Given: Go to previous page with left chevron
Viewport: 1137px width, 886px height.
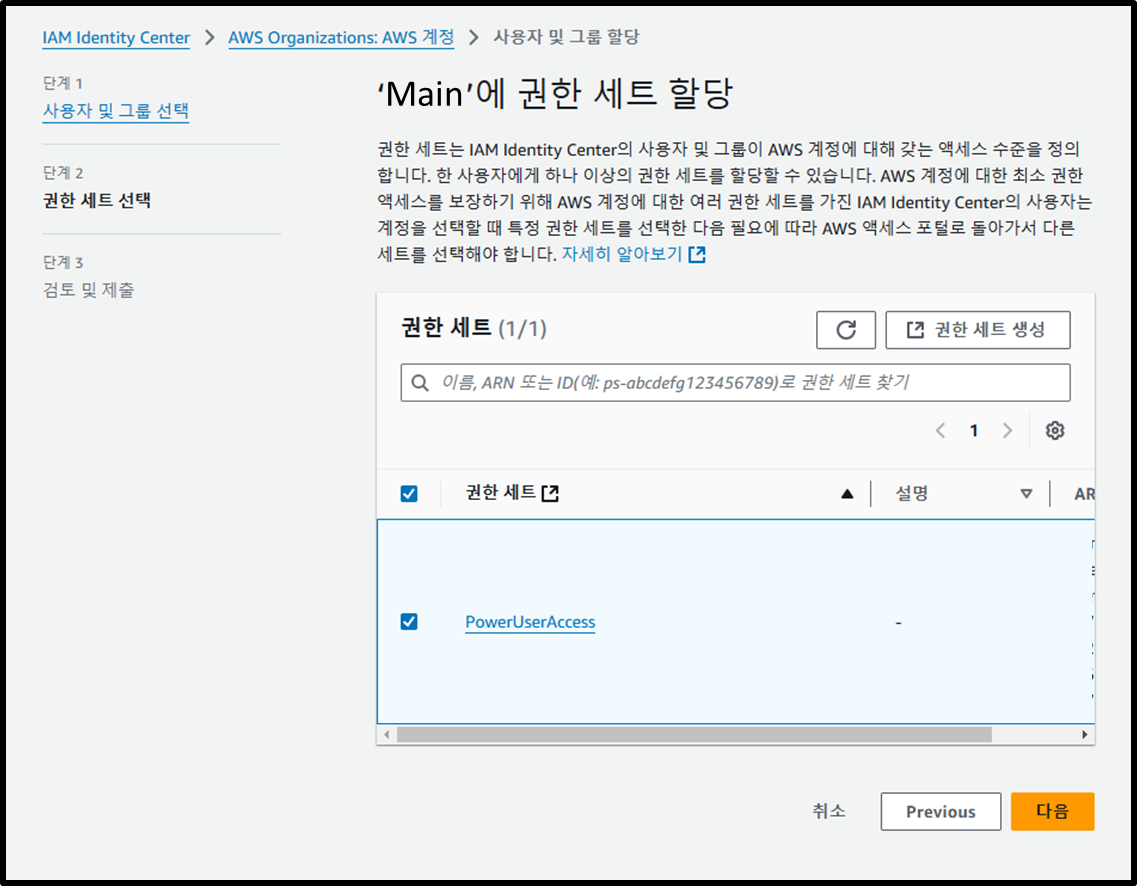Looking at the screenshot, I should point(940,431).
